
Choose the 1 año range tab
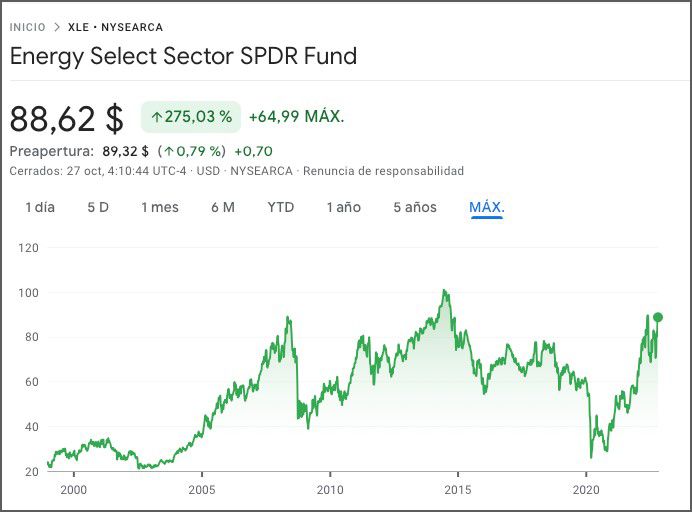pos(343,207)
